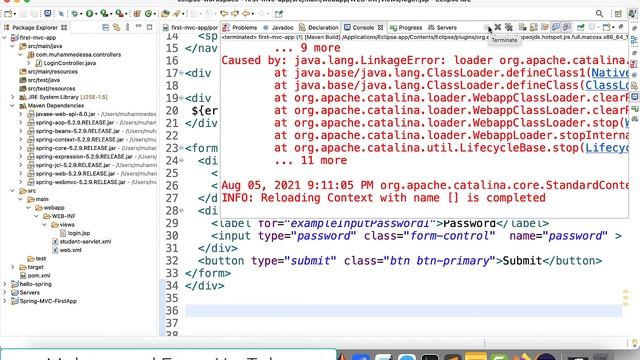Open the Run icon dropdown arrow
Screen dimensions: 640x360
(96, 14)
